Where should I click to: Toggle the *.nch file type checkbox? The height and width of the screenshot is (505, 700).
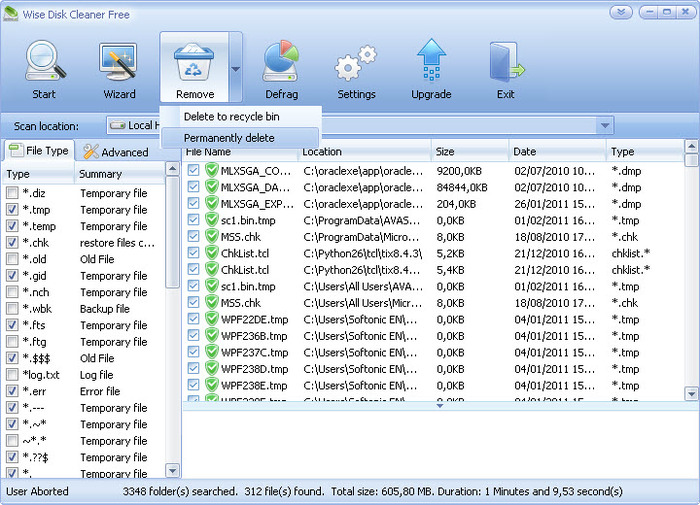point(12,292)
